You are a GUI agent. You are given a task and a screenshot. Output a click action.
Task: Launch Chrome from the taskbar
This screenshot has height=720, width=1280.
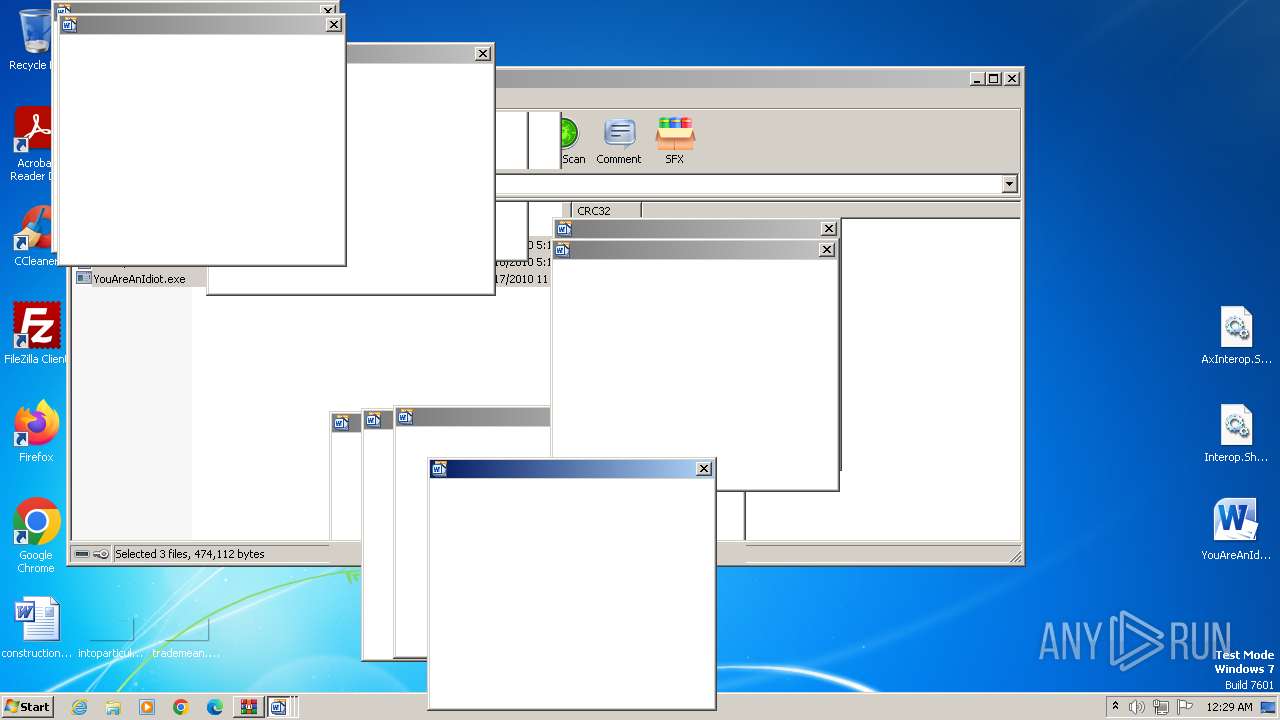pos(181,707)
